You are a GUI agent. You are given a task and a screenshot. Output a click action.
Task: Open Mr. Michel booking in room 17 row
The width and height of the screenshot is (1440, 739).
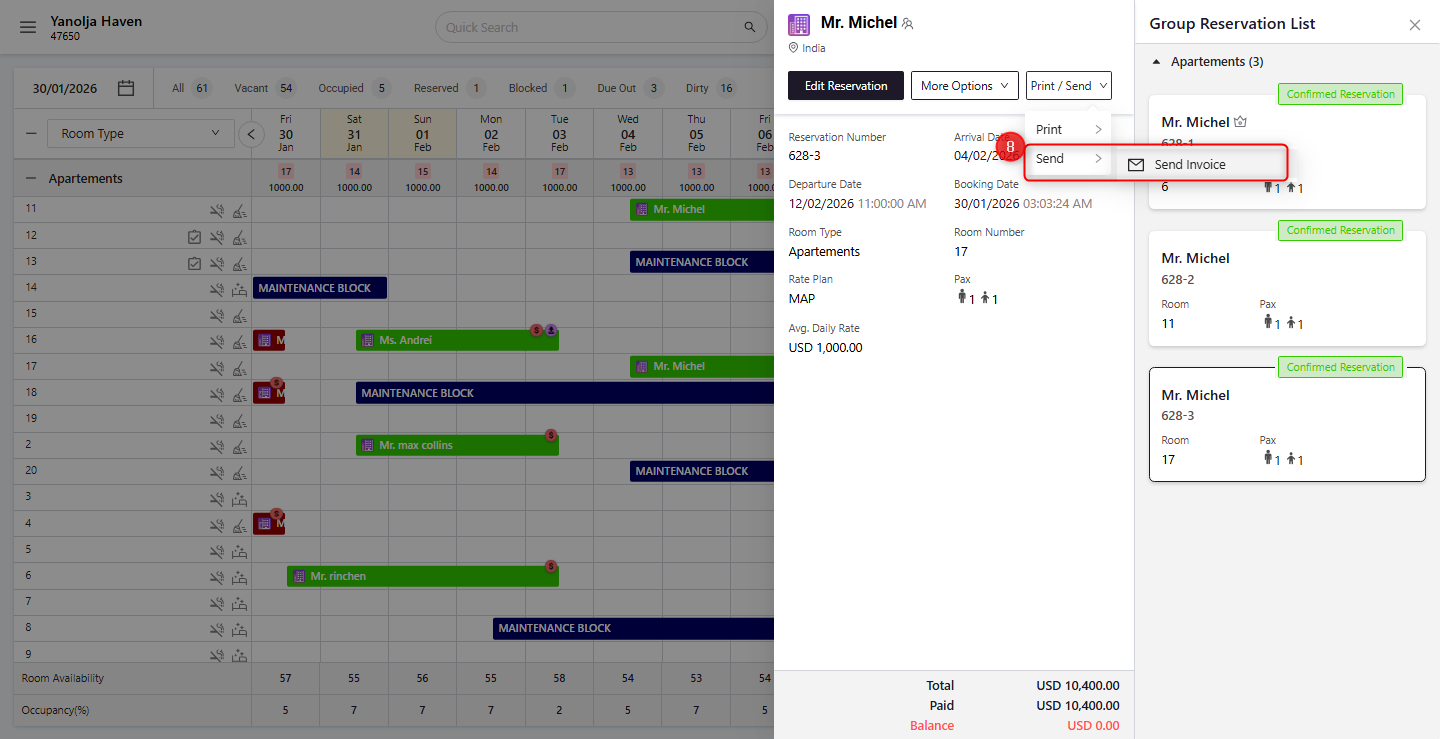pyautogui.click(x=702, y=367)
